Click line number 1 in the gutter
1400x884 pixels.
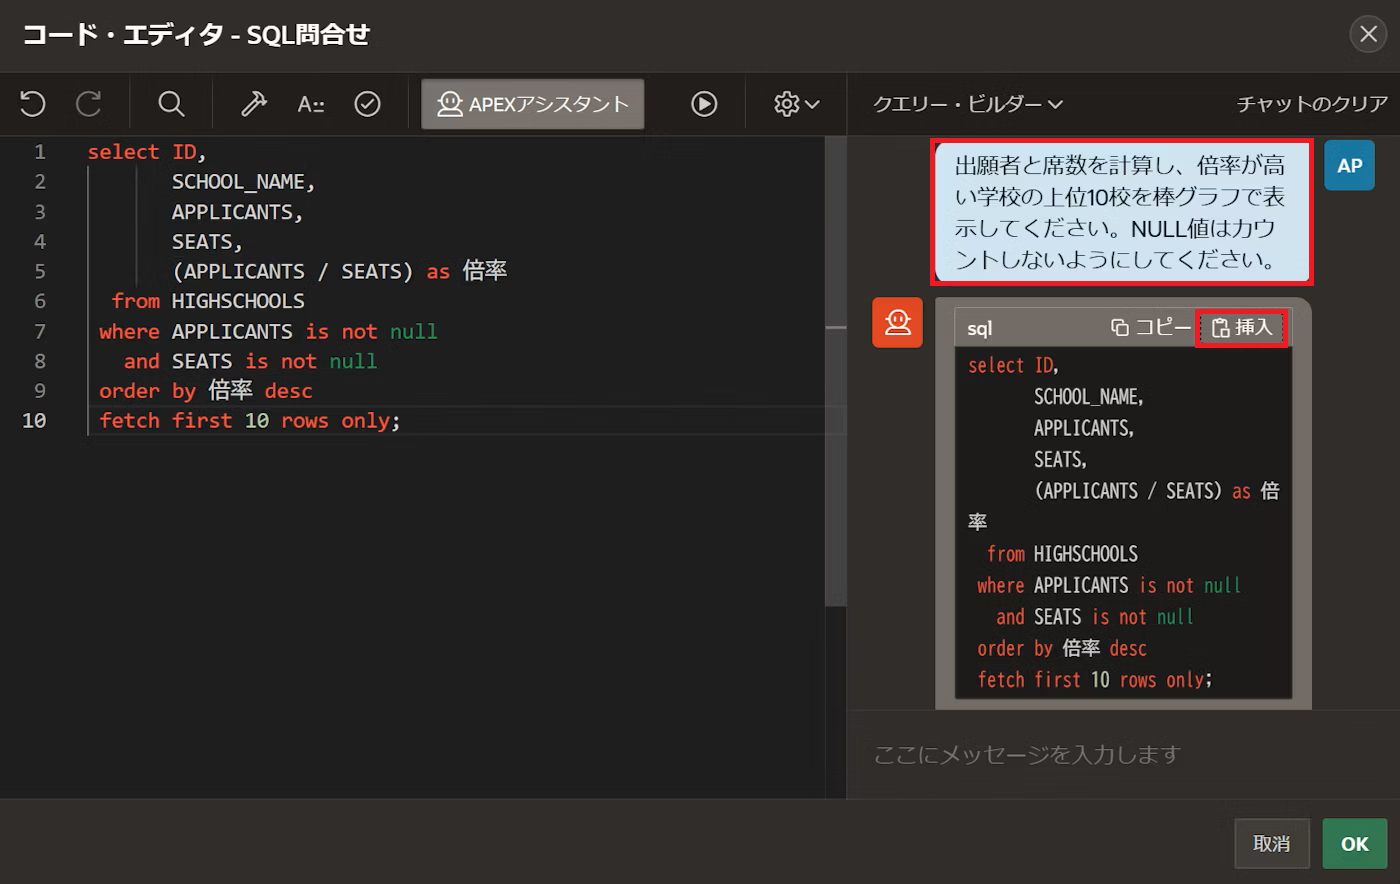click(40, 152)
